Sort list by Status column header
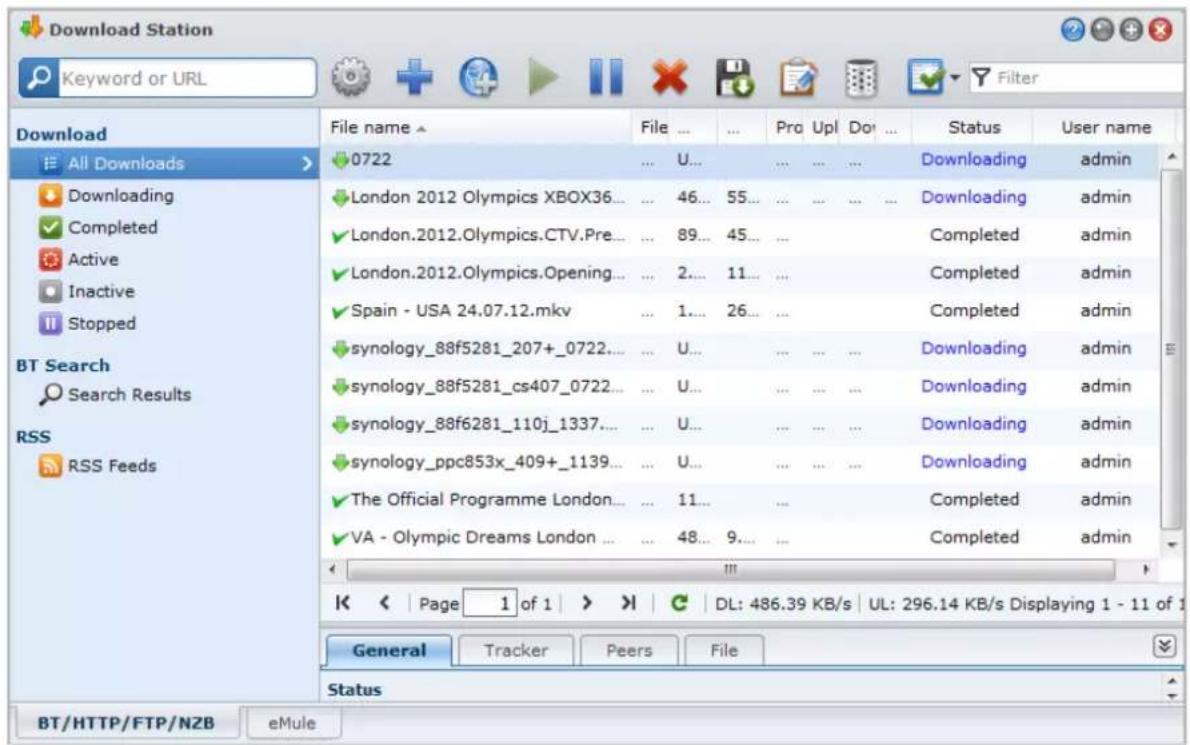The width and height of the screenshot is (1190, 745). pos(974,127)
